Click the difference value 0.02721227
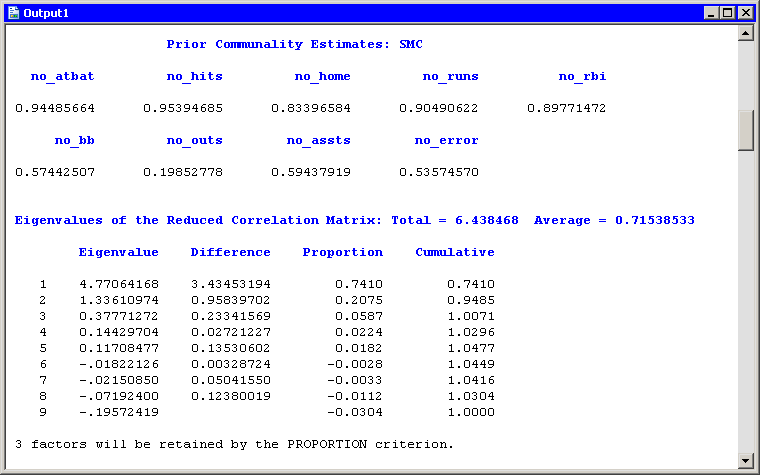 coord(231,332)
